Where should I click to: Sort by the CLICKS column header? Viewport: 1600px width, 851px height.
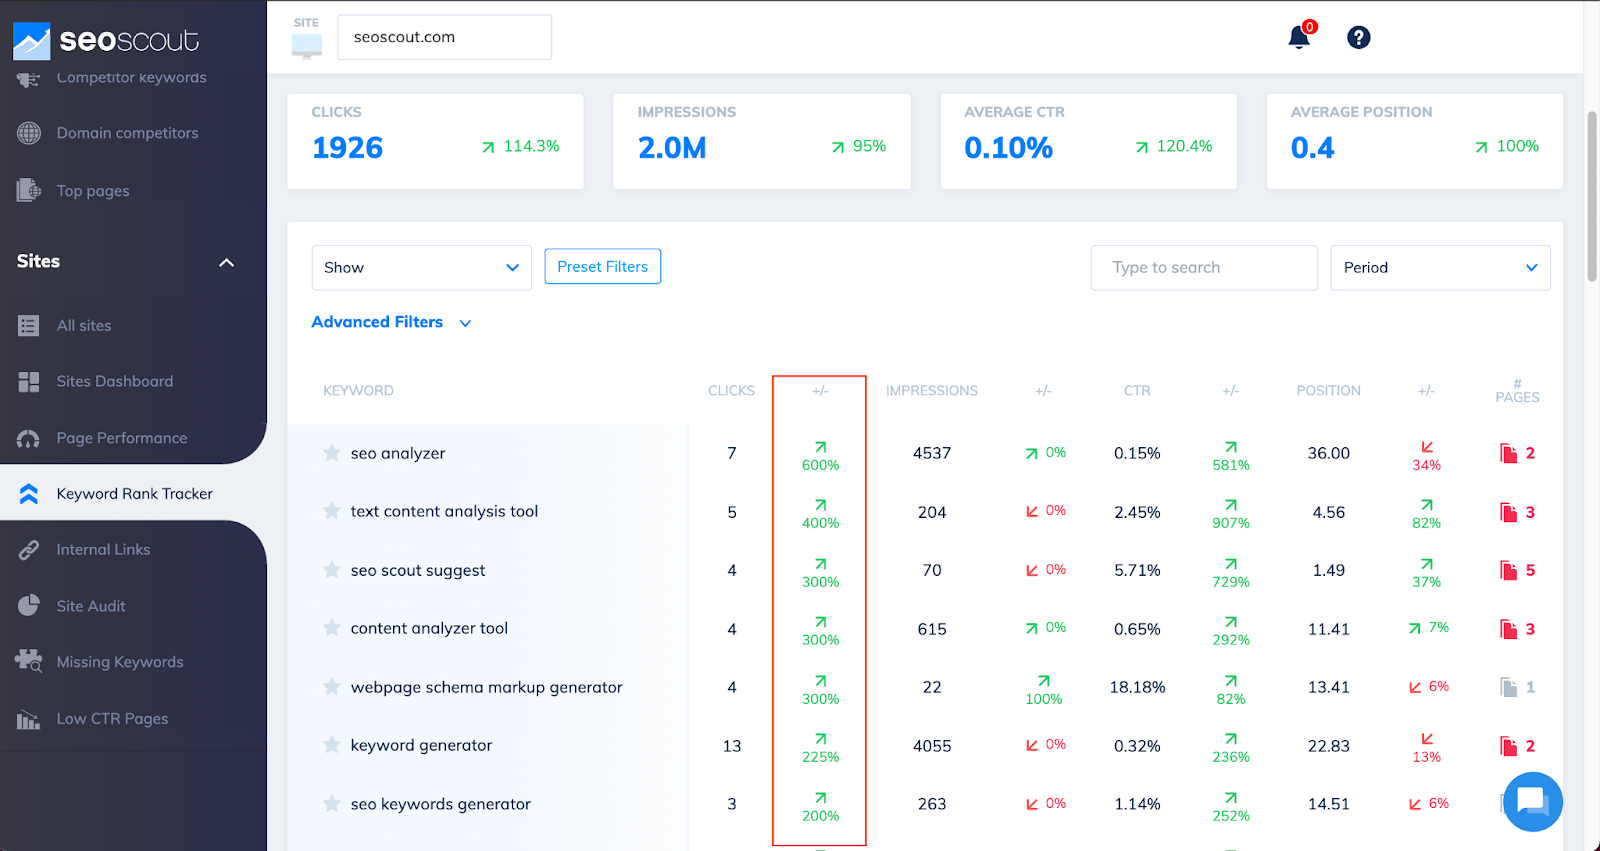731,391
